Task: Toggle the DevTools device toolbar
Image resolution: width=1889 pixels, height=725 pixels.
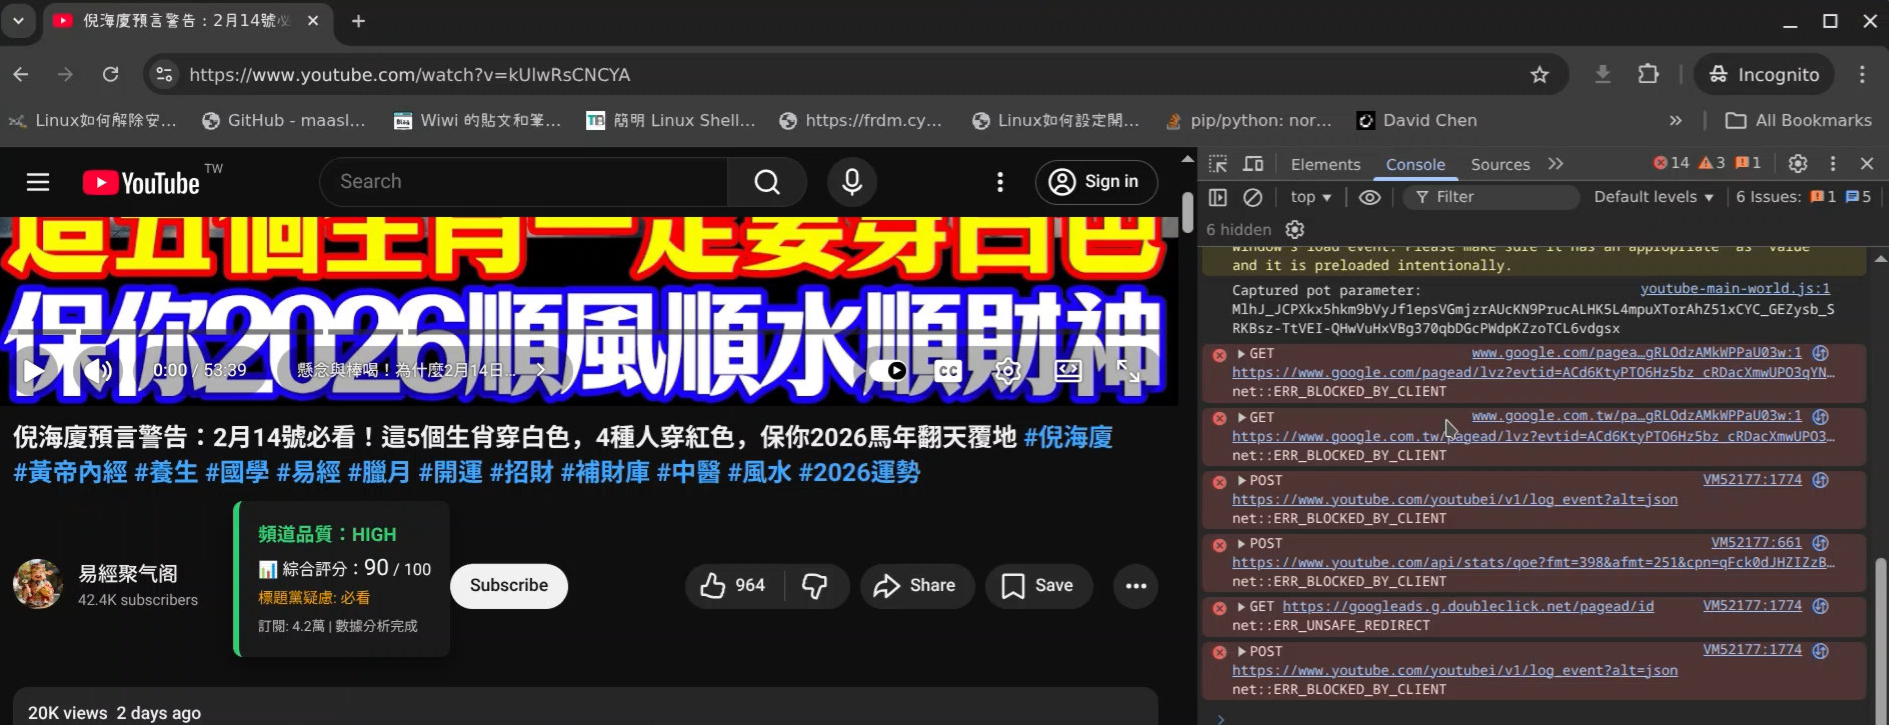Action: click(x=1253, y=164)
